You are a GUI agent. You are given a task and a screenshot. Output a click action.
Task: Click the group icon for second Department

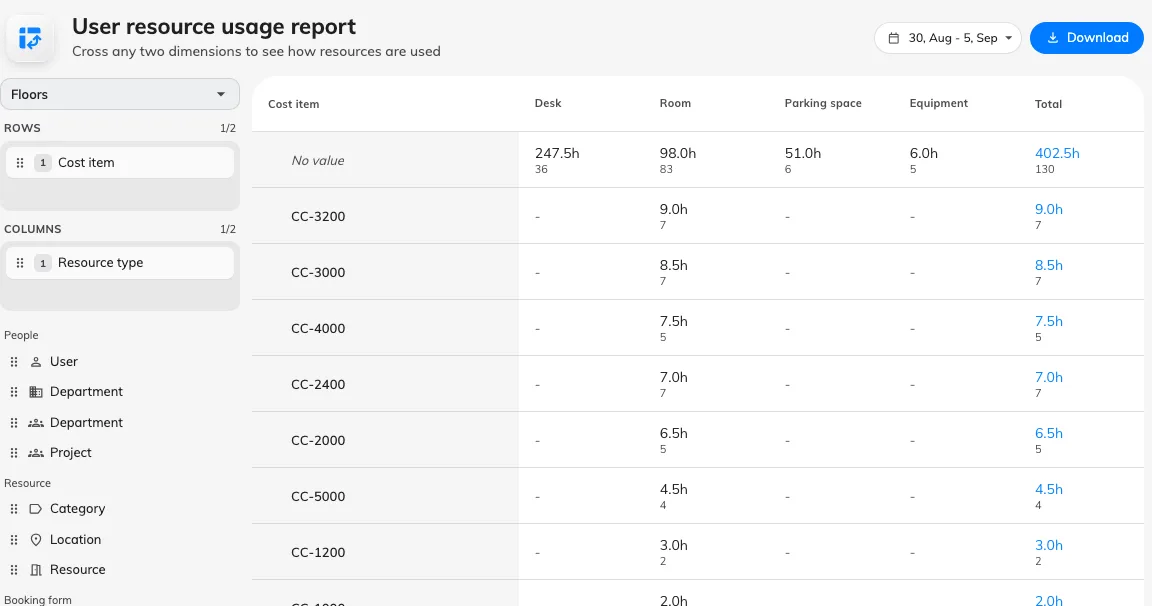35,422
